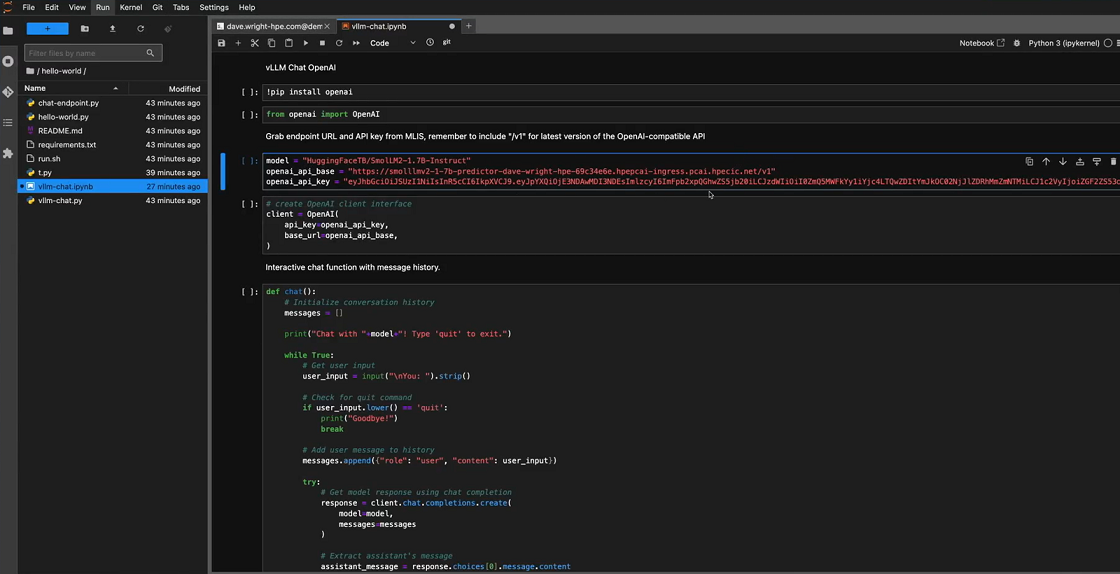Open the Git menu
The height and width of the screenshot is (574, 1120).
click(x=158, y=7)
